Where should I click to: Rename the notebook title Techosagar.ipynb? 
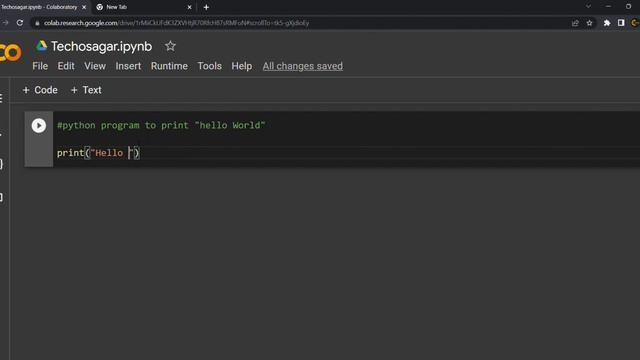101,47
